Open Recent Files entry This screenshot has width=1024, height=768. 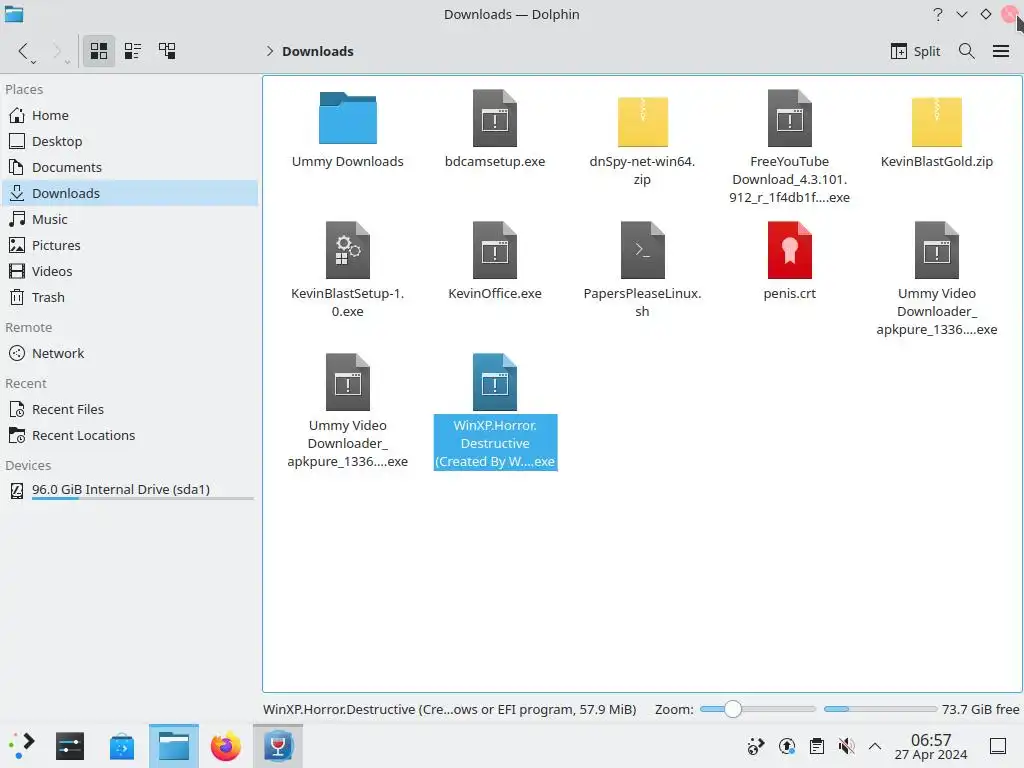pos(129,409)
